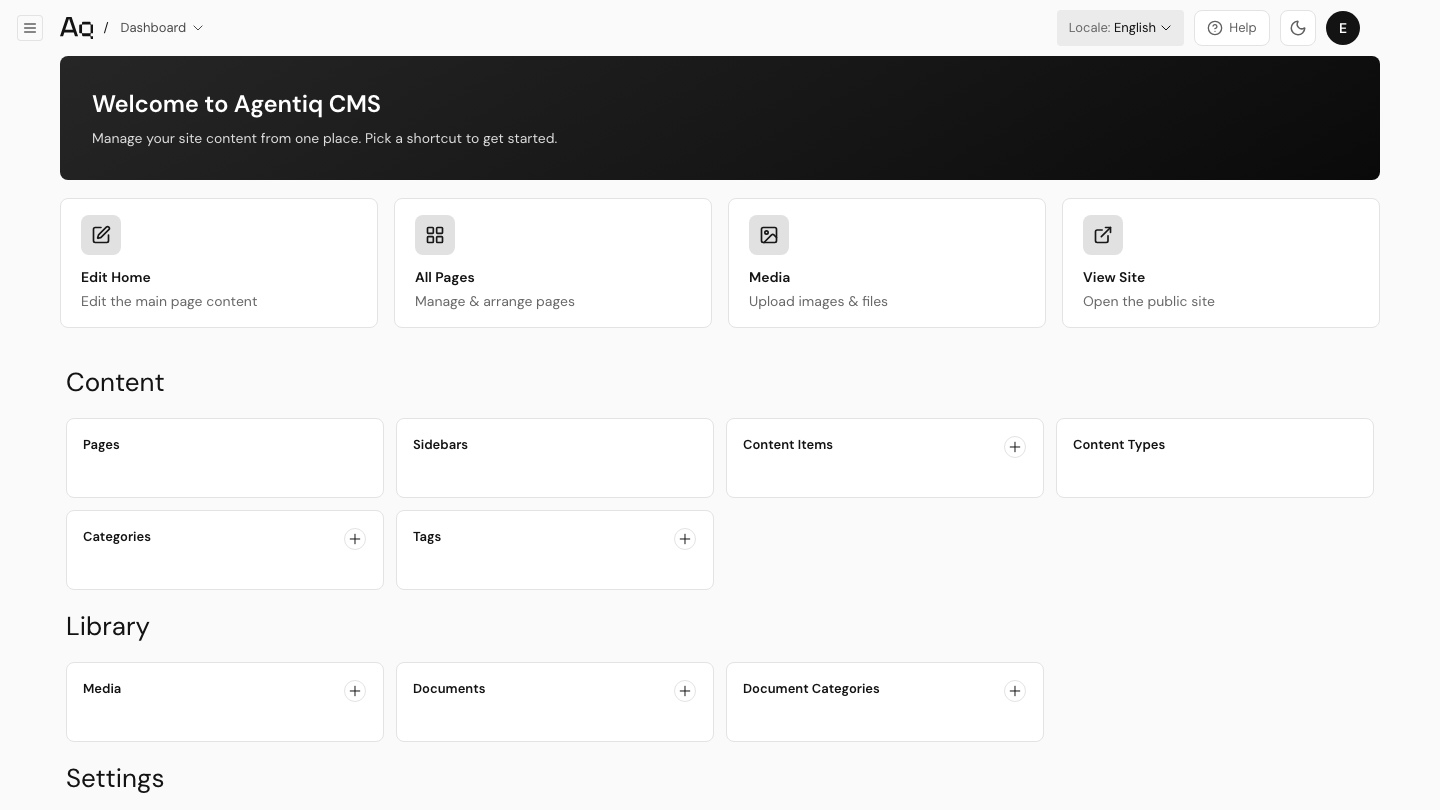This screenshot has width=1440, height=810.
Task: Open the Sidebars card
Action: (x=555, y=458)
